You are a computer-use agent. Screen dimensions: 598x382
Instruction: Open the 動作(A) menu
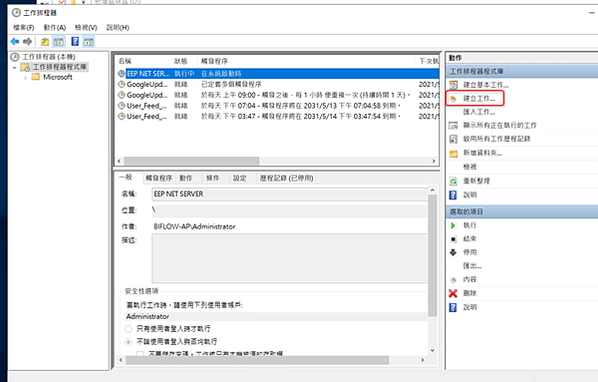tap(55, 27)
